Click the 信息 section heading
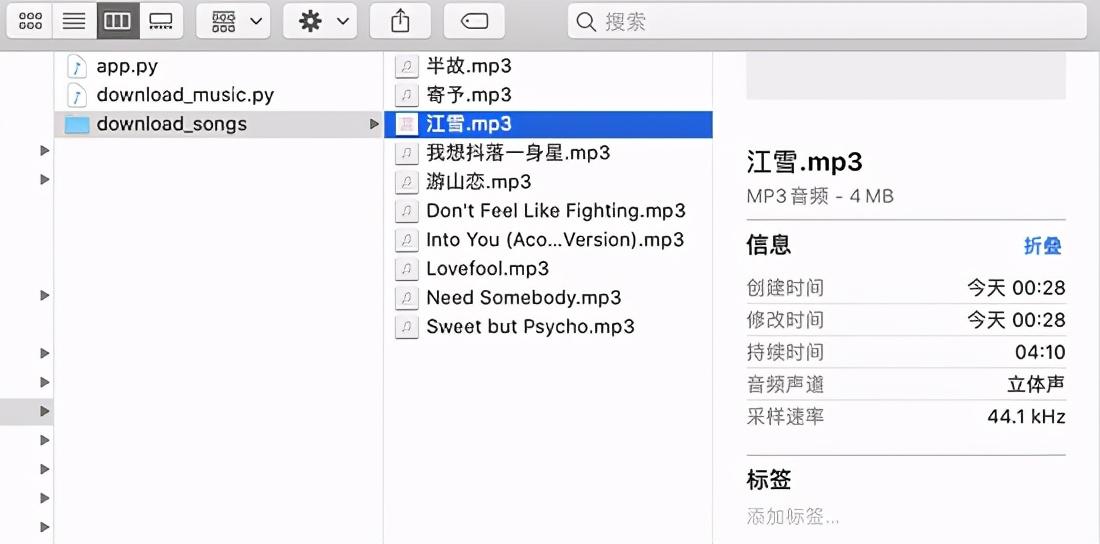 (768, 244)
